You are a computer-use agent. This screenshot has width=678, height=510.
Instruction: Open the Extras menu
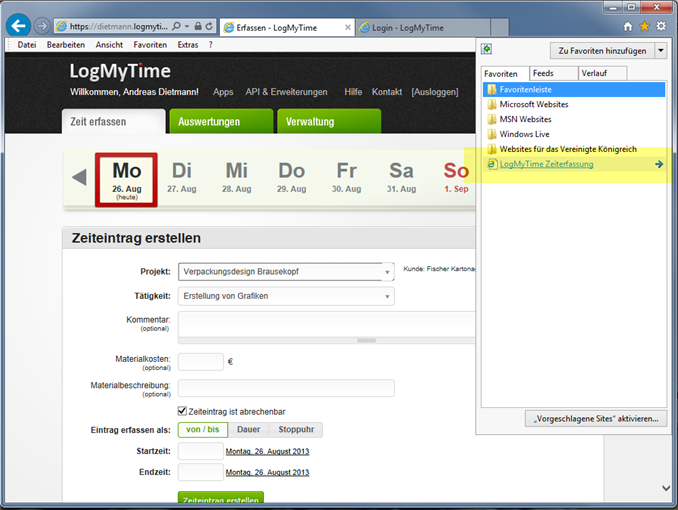click(188, 45)
